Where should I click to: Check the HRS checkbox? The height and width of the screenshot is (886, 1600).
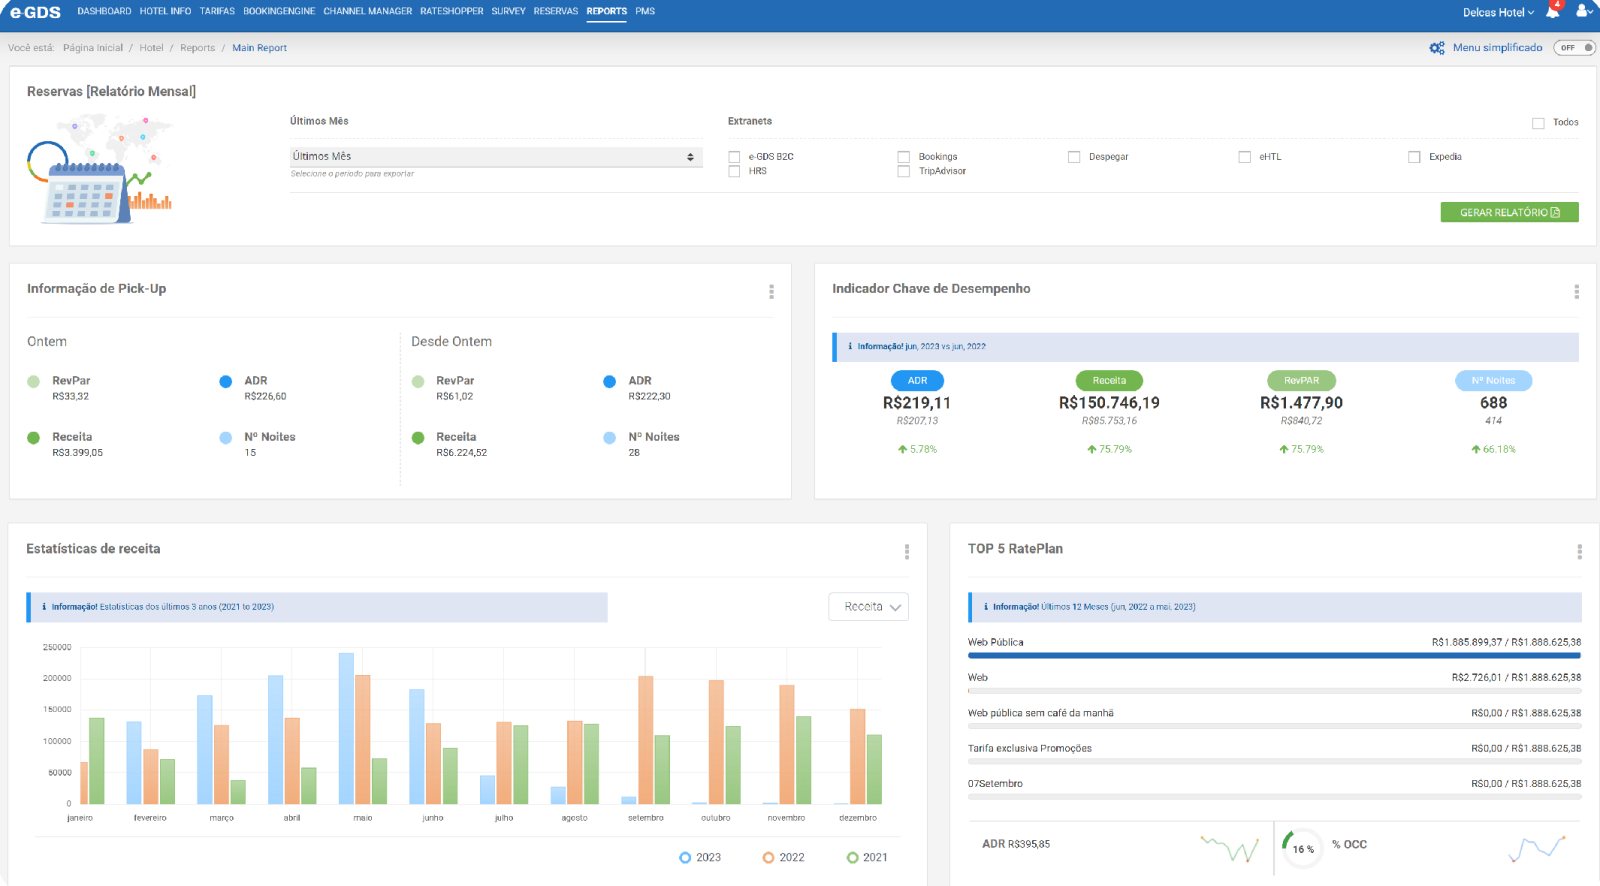click(735, 171)
